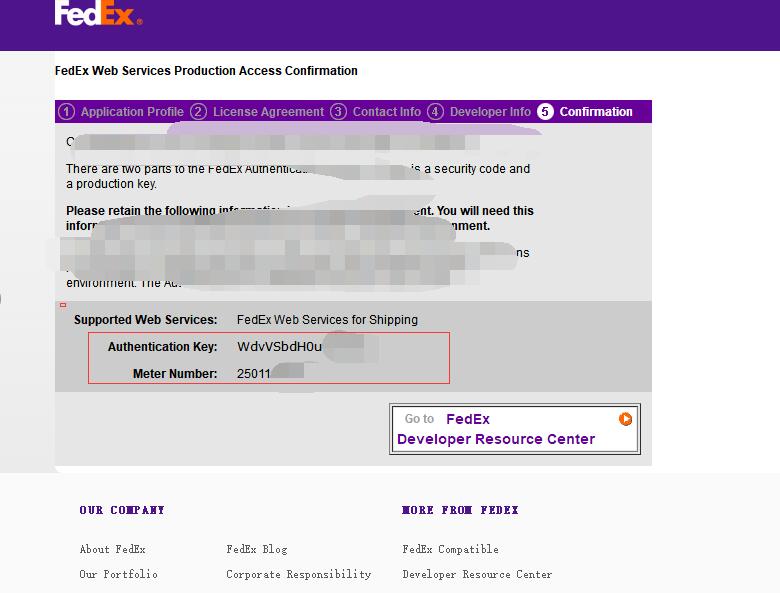Click the Authentication Key value WdvVSbdH0u
This screenshot has height=593, width=780.
click(x=280, y=347)
